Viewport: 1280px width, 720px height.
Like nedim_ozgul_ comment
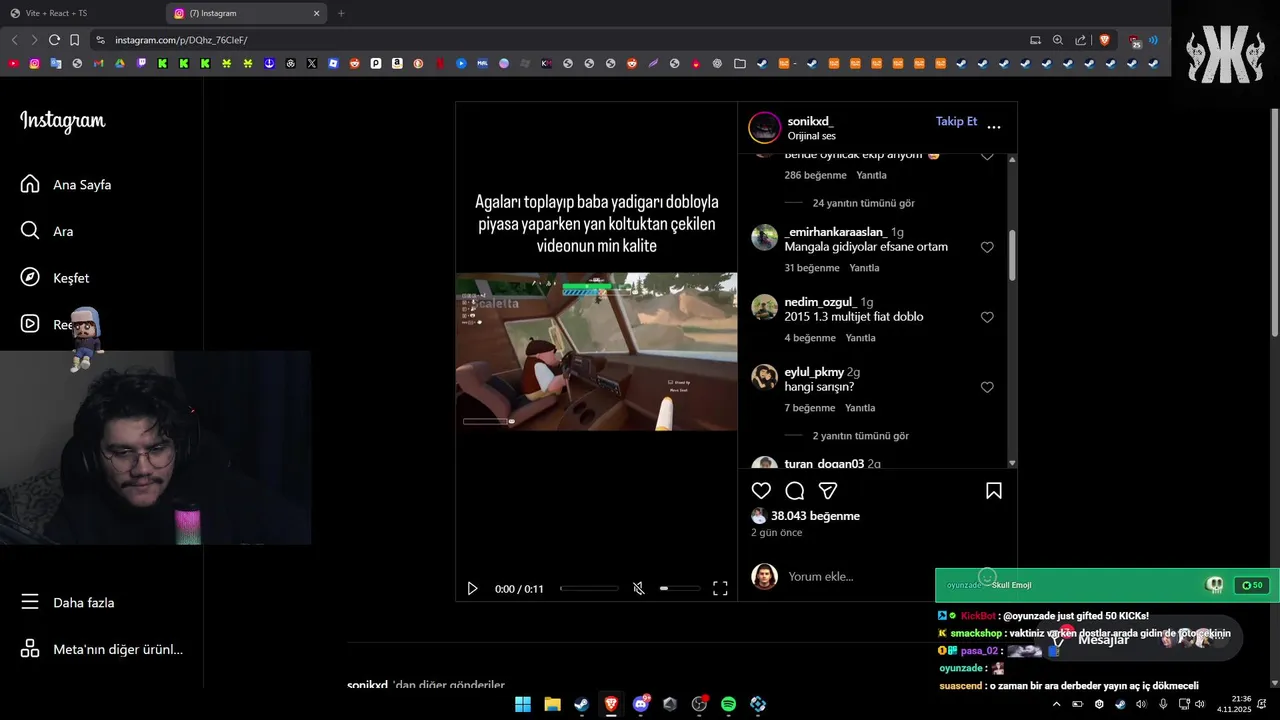click(987, 317)
